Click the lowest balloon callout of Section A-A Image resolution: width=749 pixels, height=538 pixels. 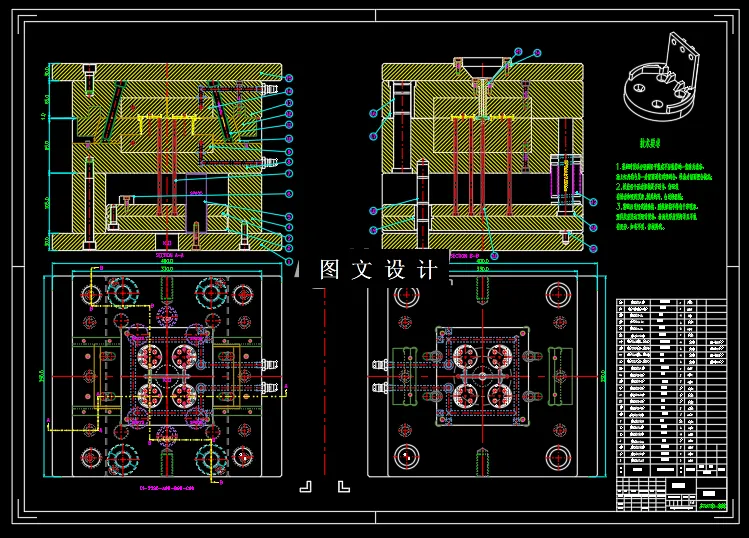[x=289, y=261]
